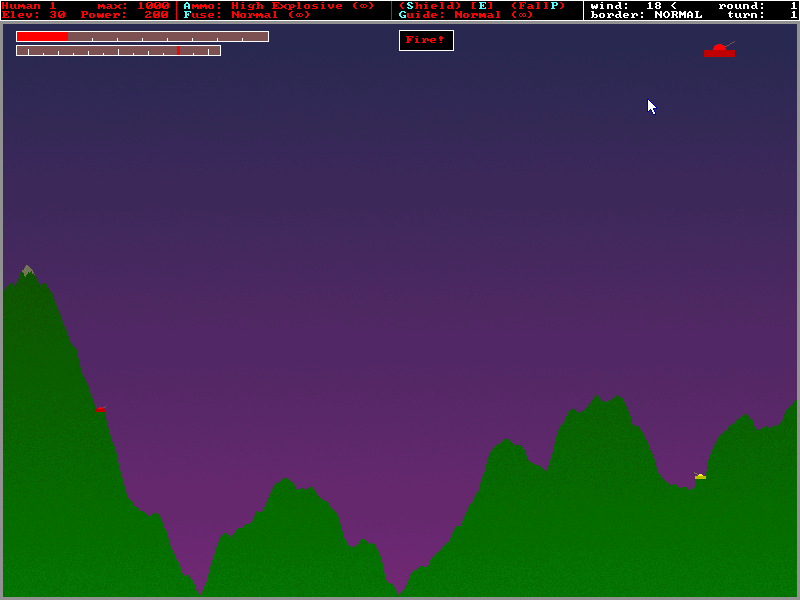800x600 pixels.
Task: Click the Elev: 30 readout
Action: 34,15
